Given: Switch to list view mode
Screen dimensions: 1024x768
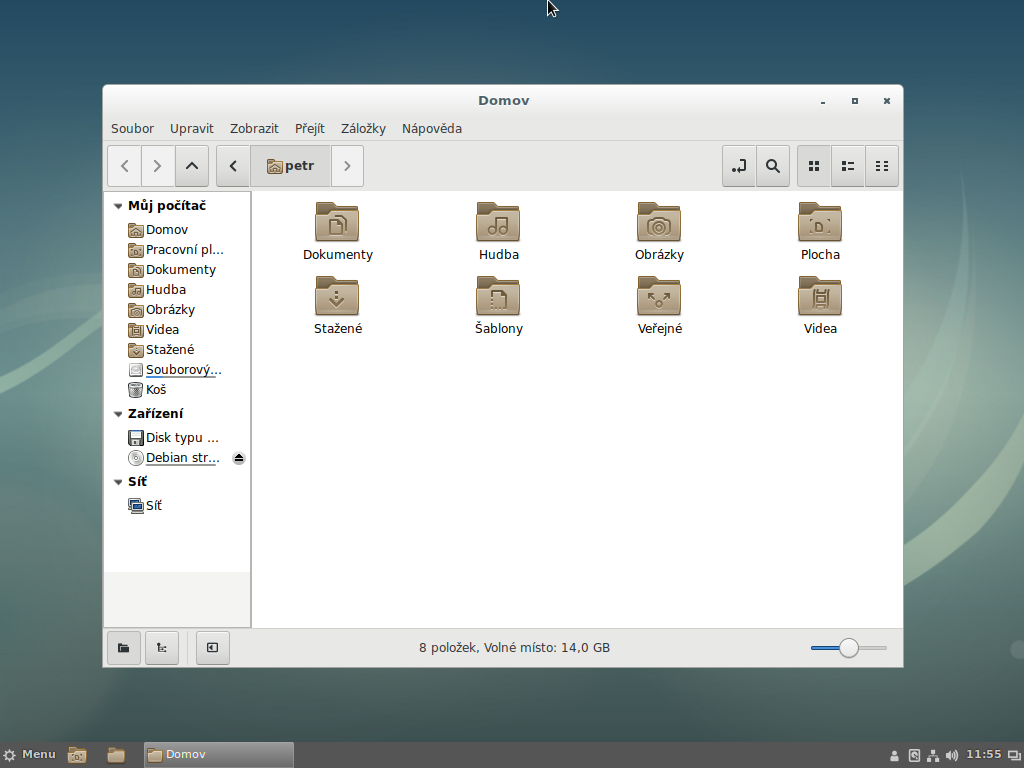Looking at the screenshot, I should [848, 166].
